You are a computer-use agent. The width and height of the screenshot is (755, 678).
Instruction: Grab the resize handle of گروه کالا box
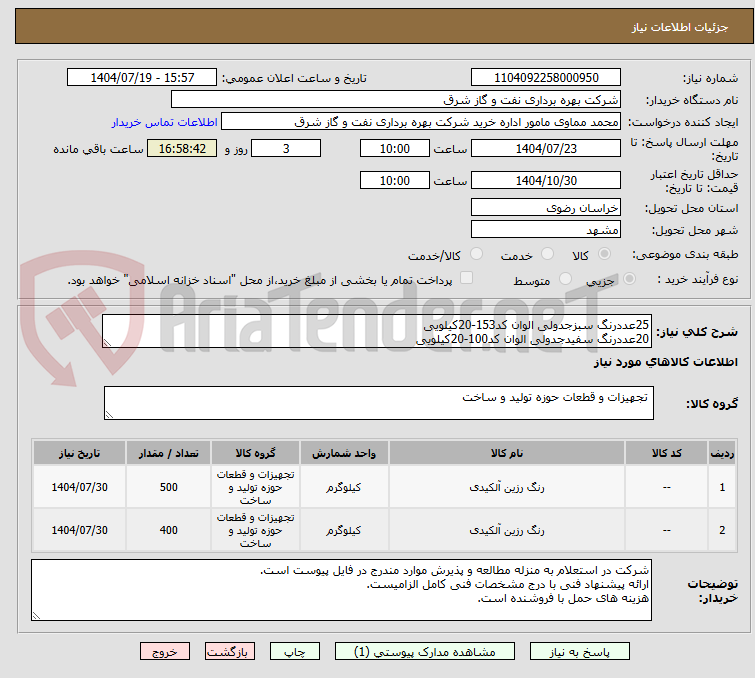tap(109, 415)
